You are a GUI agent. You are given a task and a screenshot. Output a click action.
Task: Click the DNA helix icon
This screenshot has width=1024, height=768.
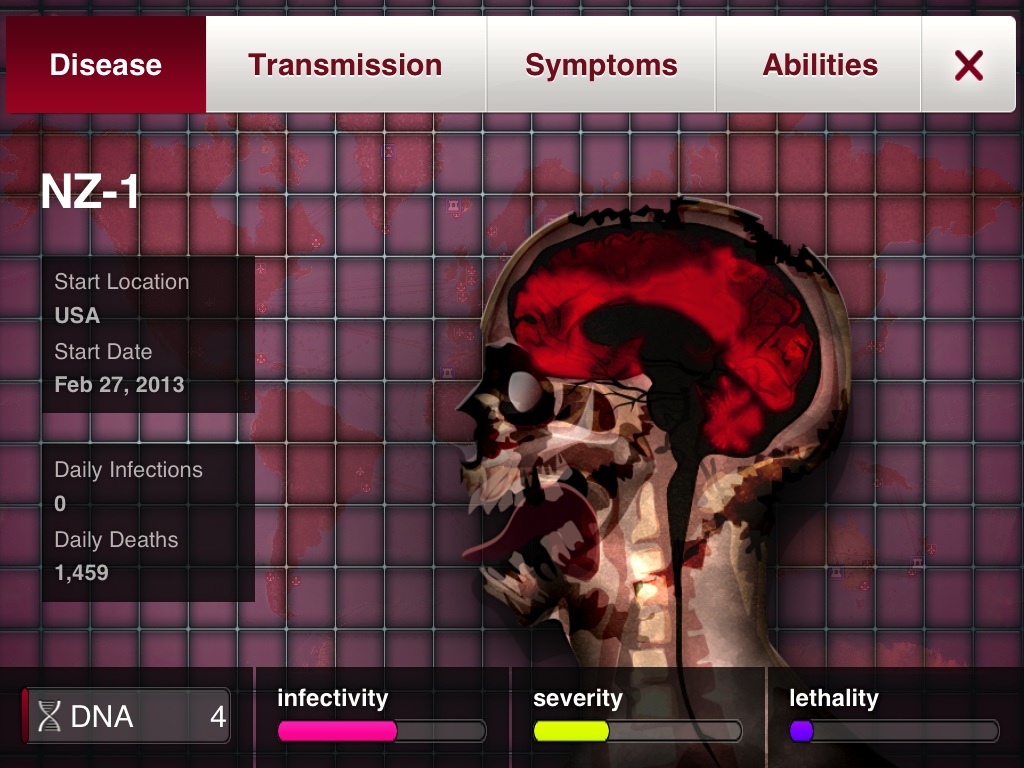tap(48, 716)
